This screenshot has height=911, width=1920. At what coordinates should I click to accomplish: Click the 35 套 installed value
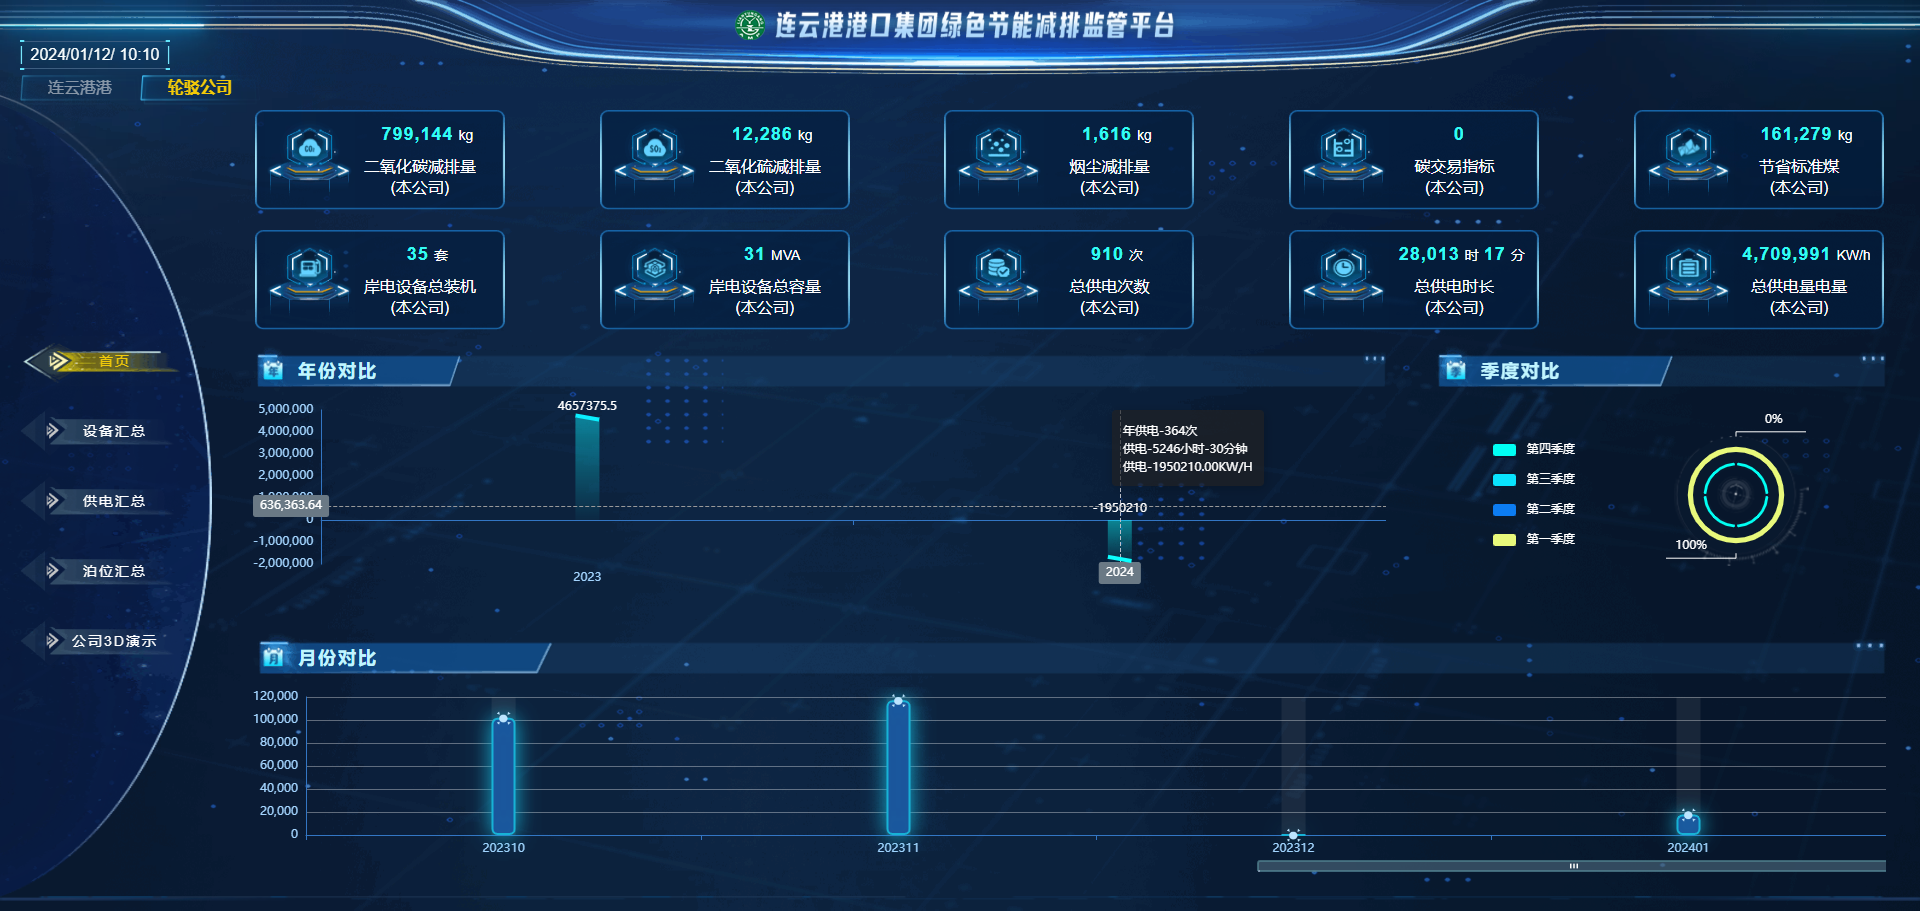point(427,254)
